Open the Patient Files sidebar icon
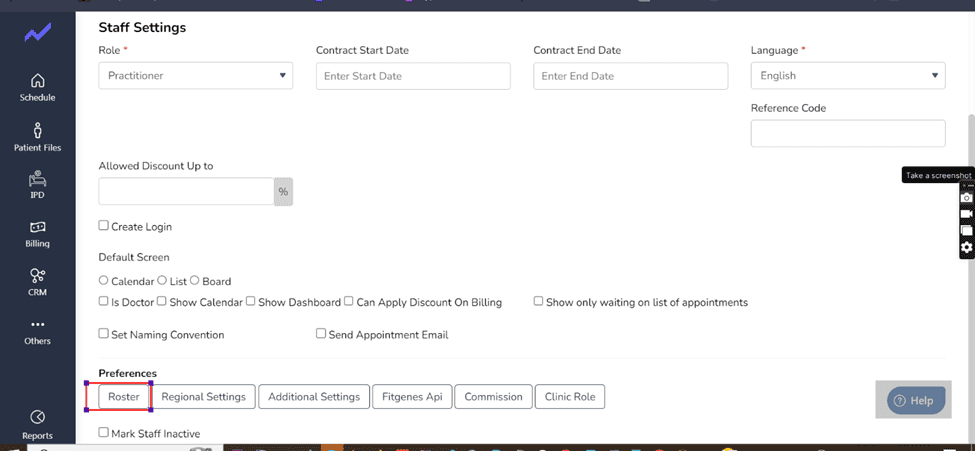This screenshot has width=975, height=451. click(x=37, y=131)
